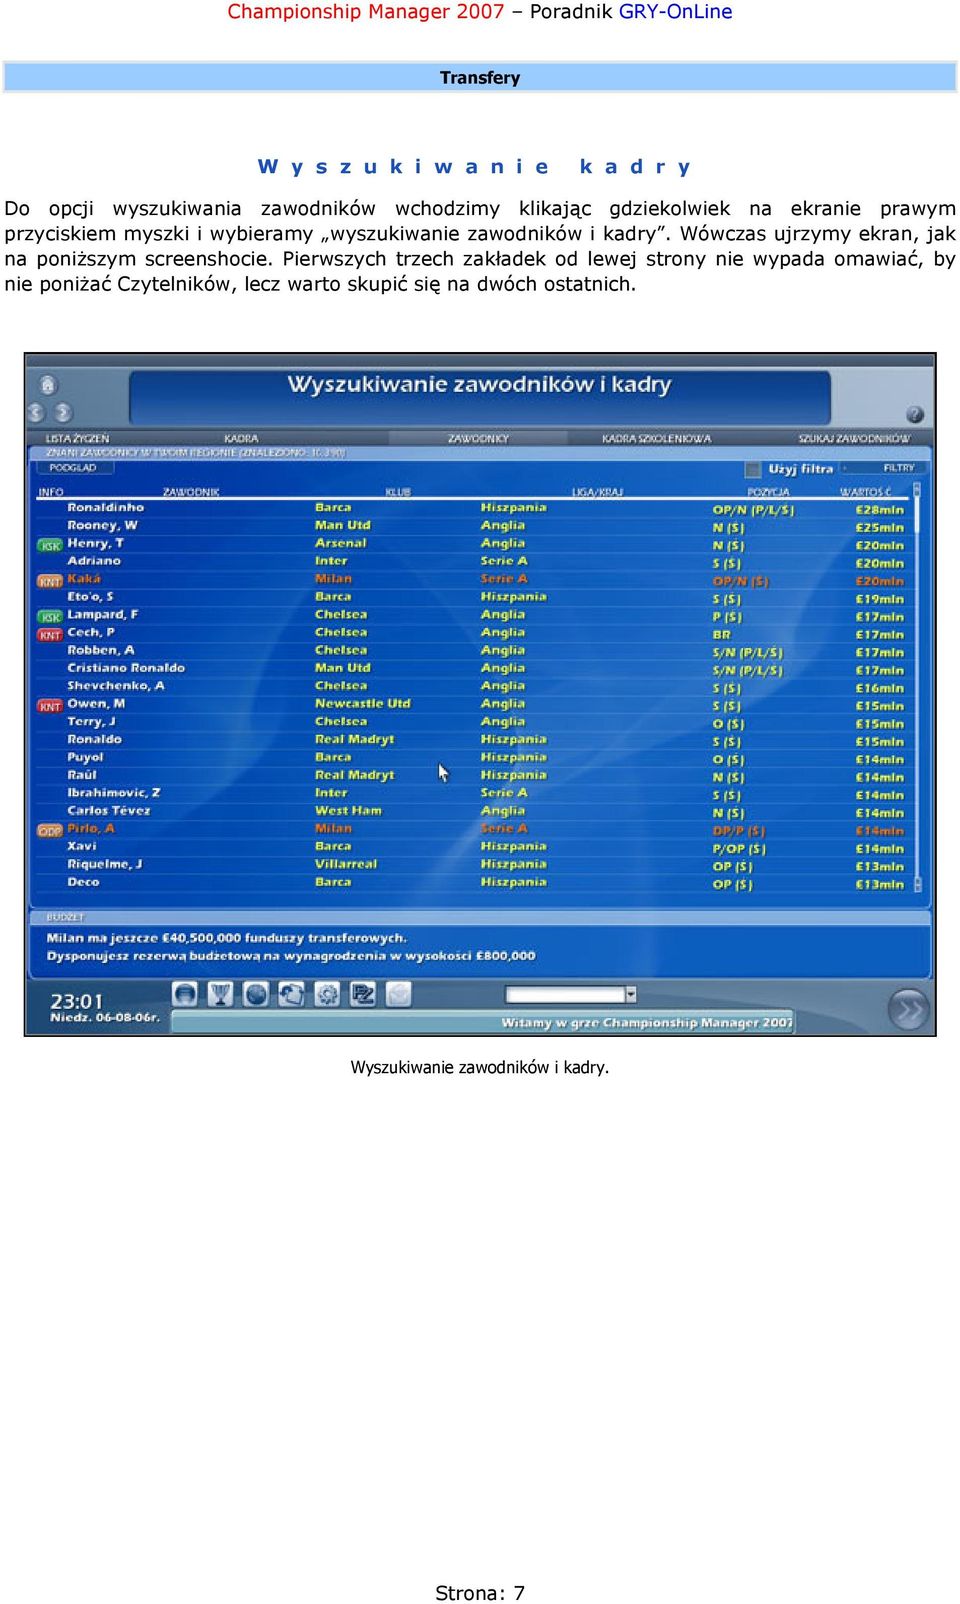Select player 'Puyol'

tap(85, 758)
